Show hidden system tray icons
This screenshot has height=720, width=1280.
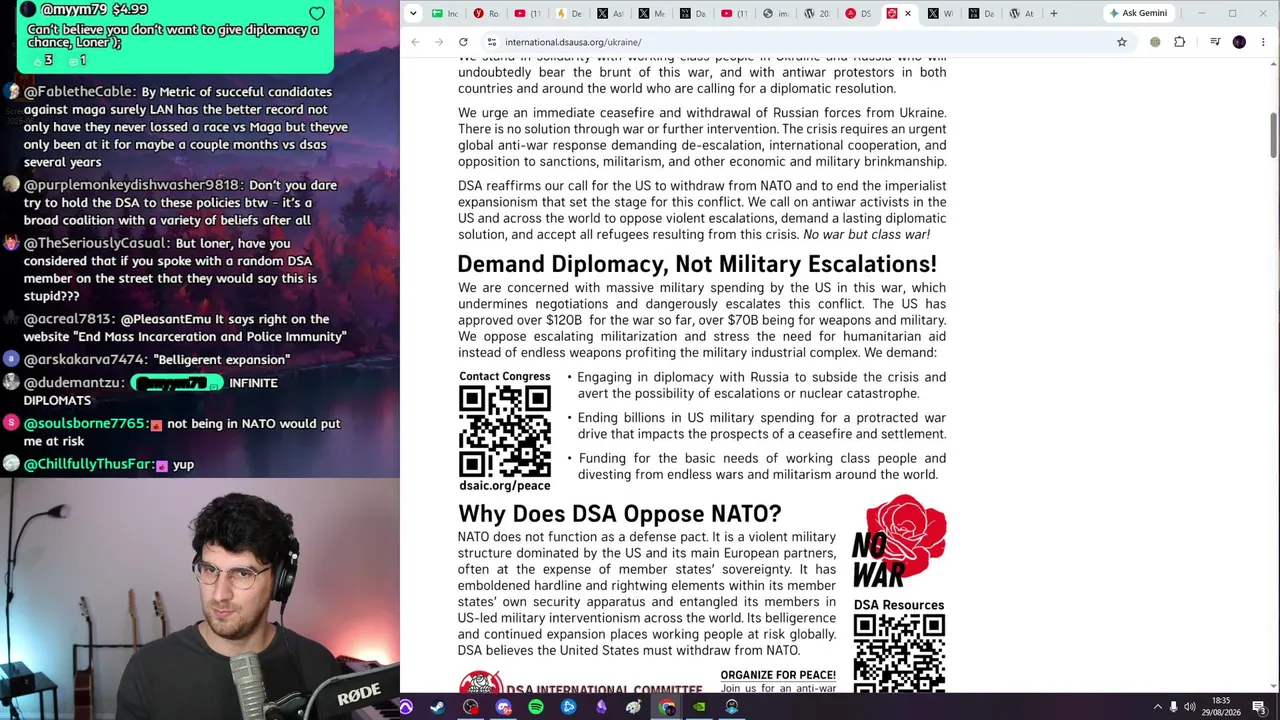1158,707
